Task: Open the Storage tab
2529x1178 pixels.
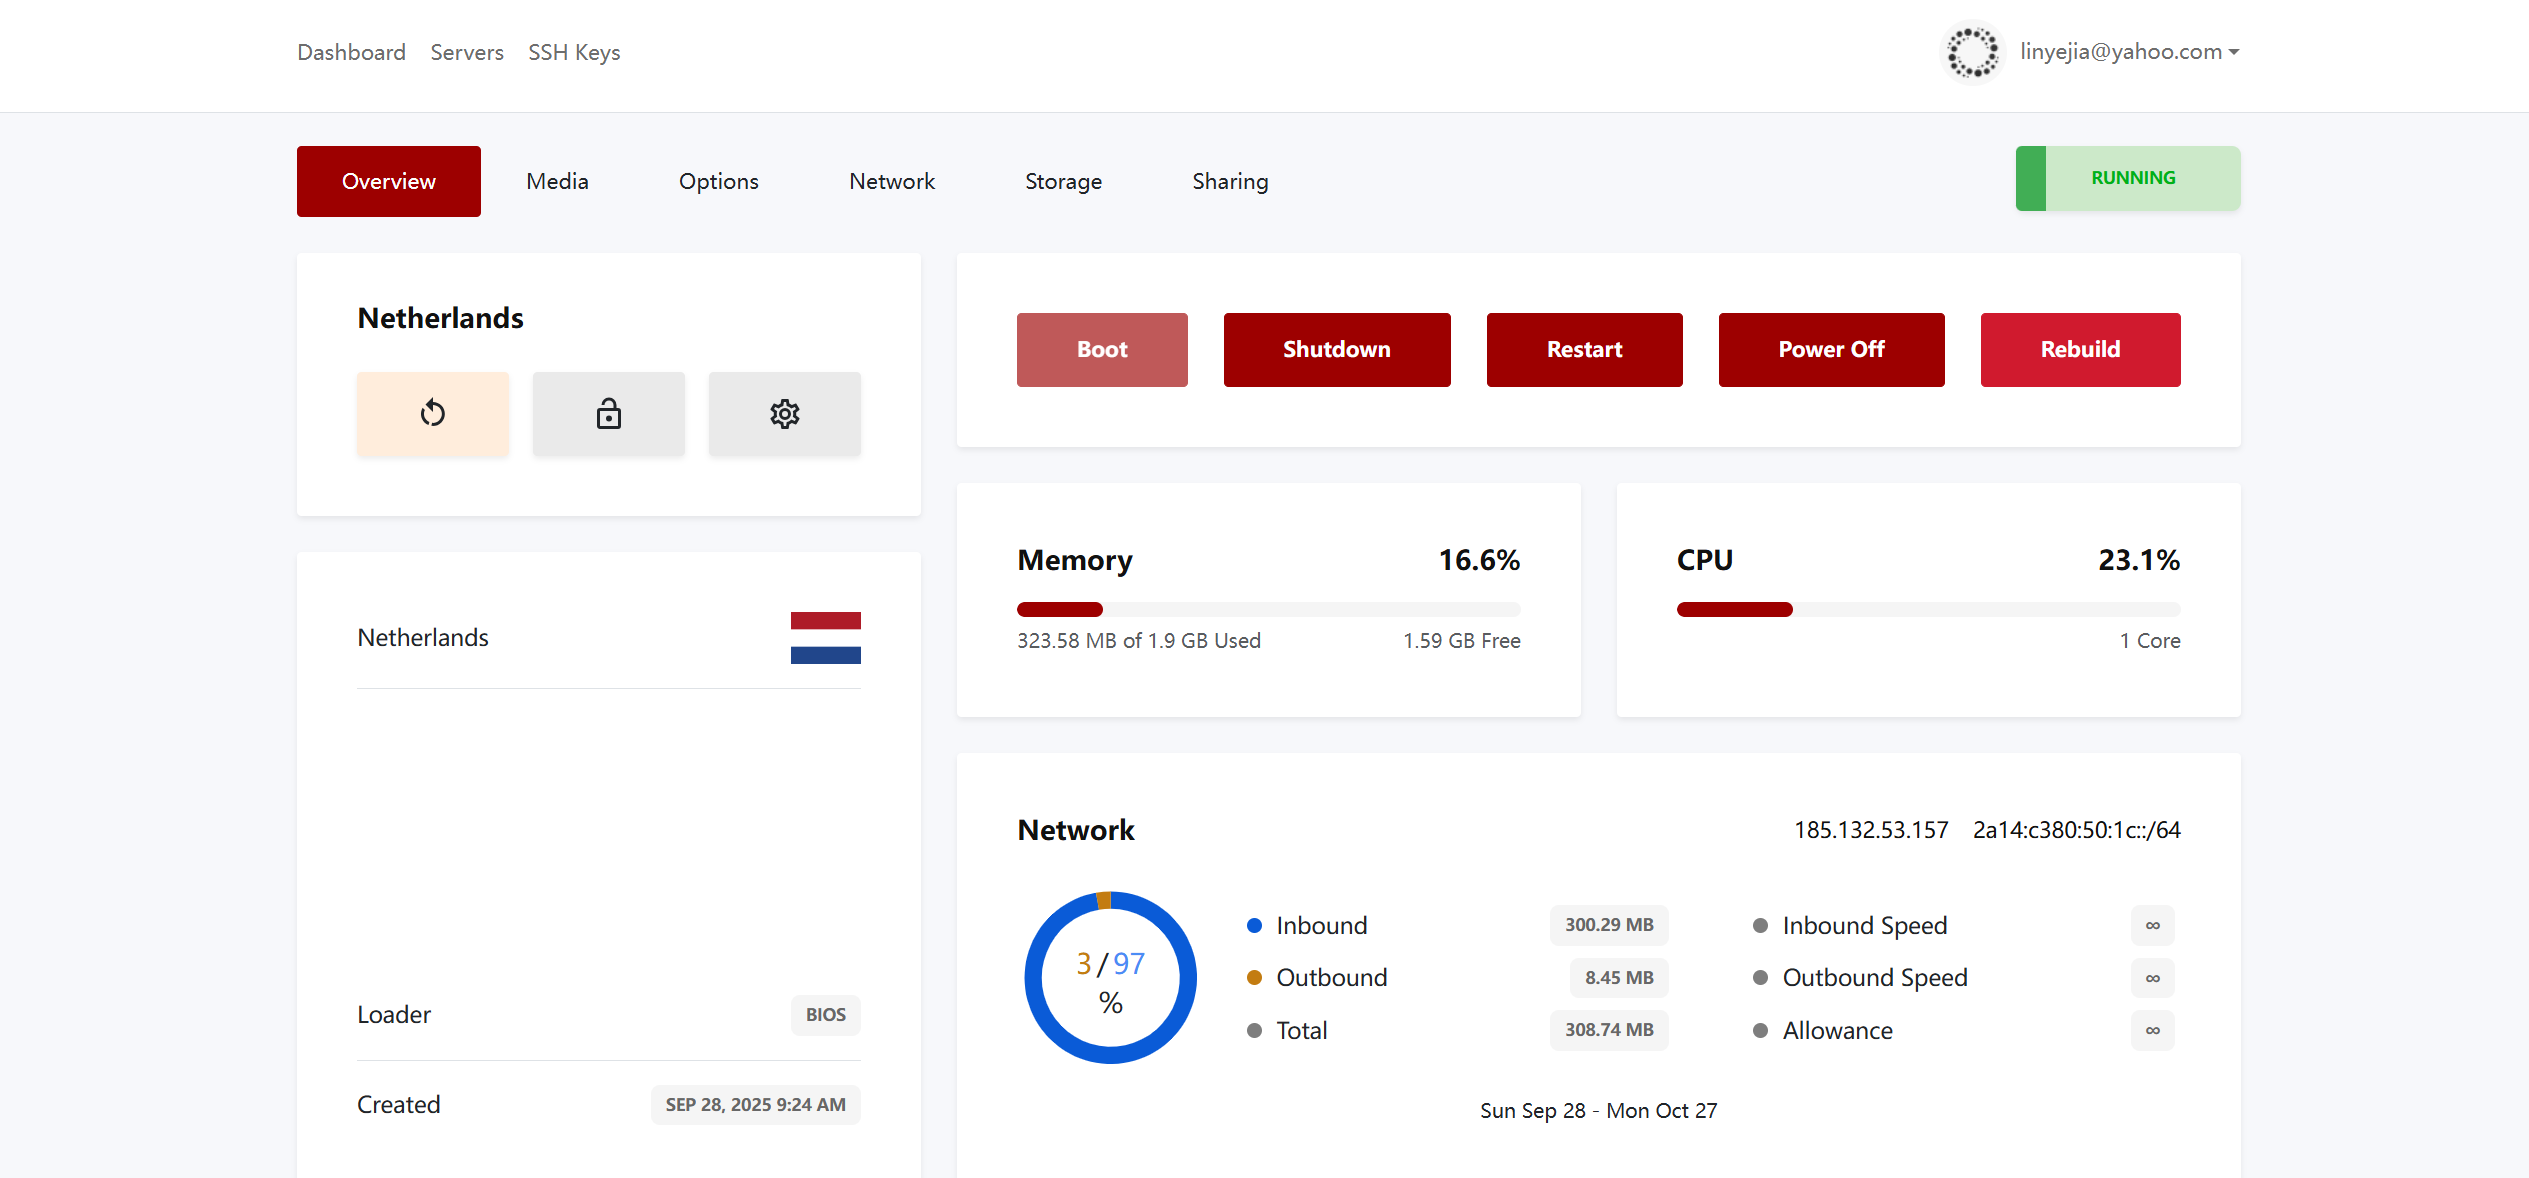Action: click(1063, 181)
